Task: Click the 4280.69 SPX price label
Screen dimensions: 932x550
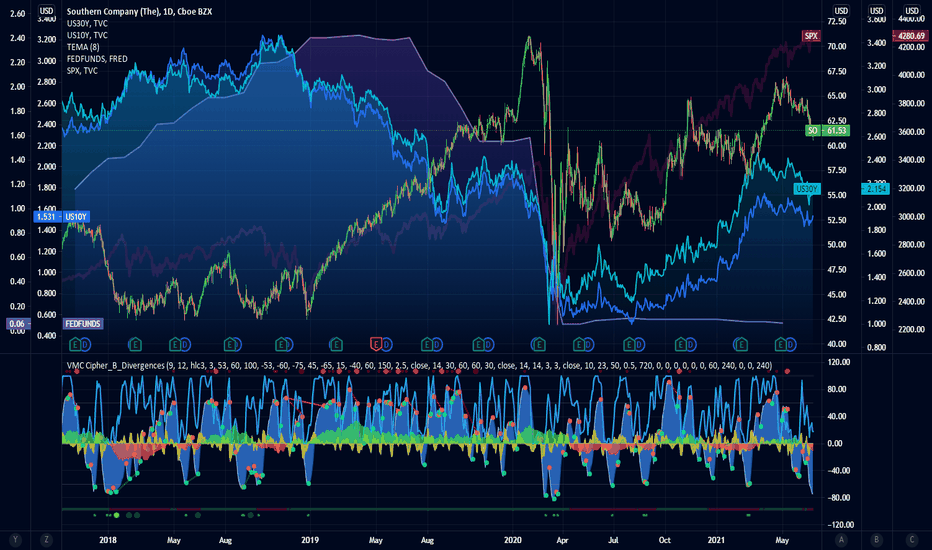Action: click(911, 36)
